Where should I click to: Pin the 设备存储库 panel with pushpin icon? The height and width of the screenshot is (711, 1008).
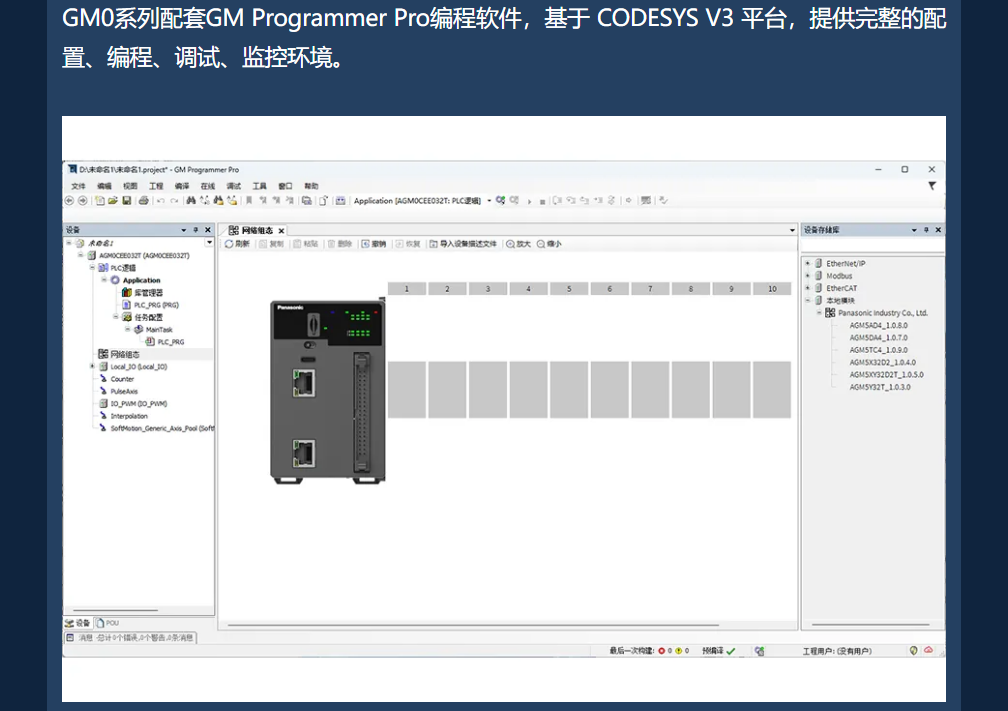click(x=926, y=230)
